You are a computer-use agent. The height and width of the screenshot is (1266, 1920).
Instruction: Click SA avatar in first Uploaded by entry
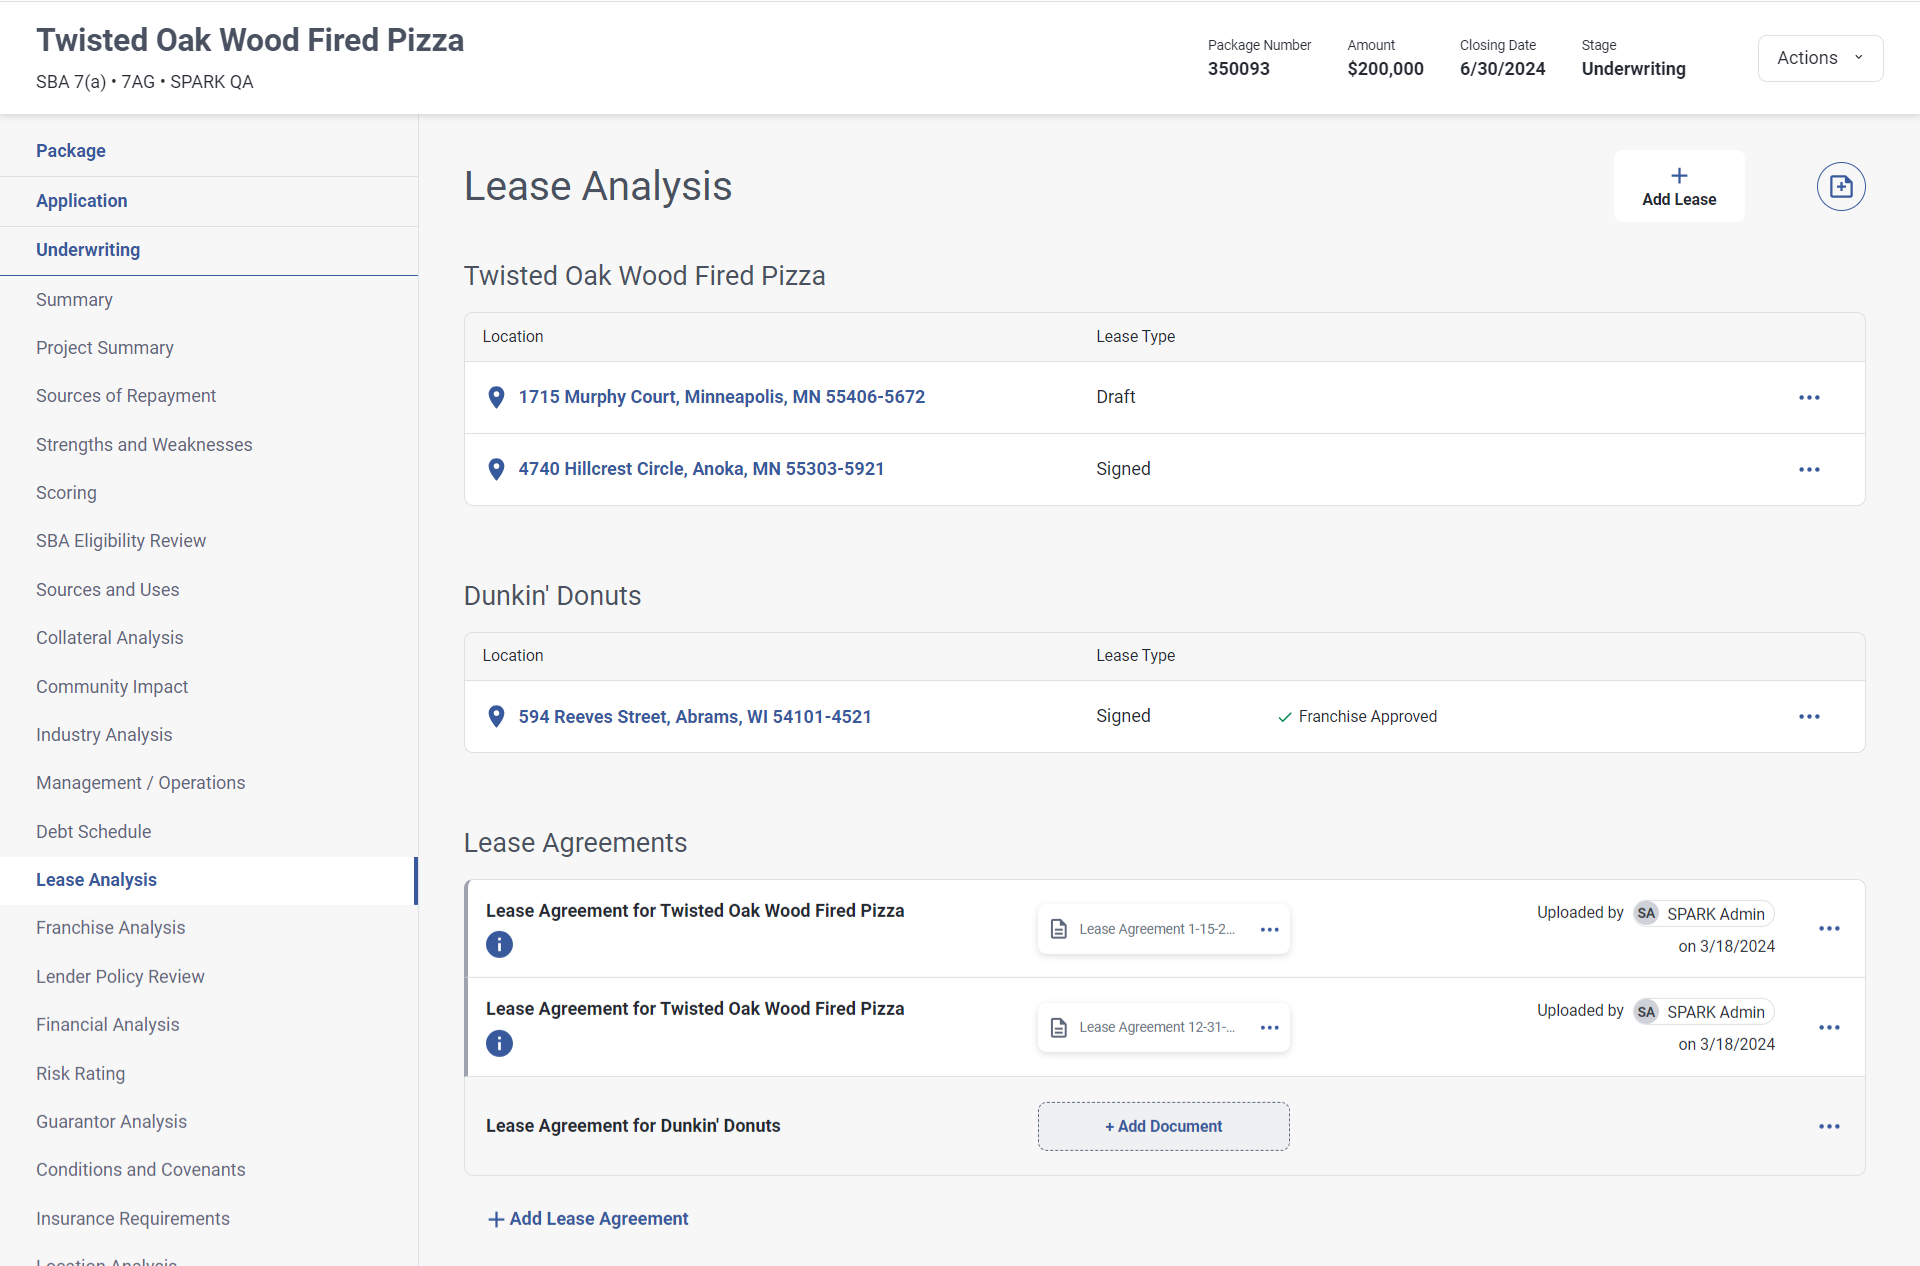[1646, 913]
